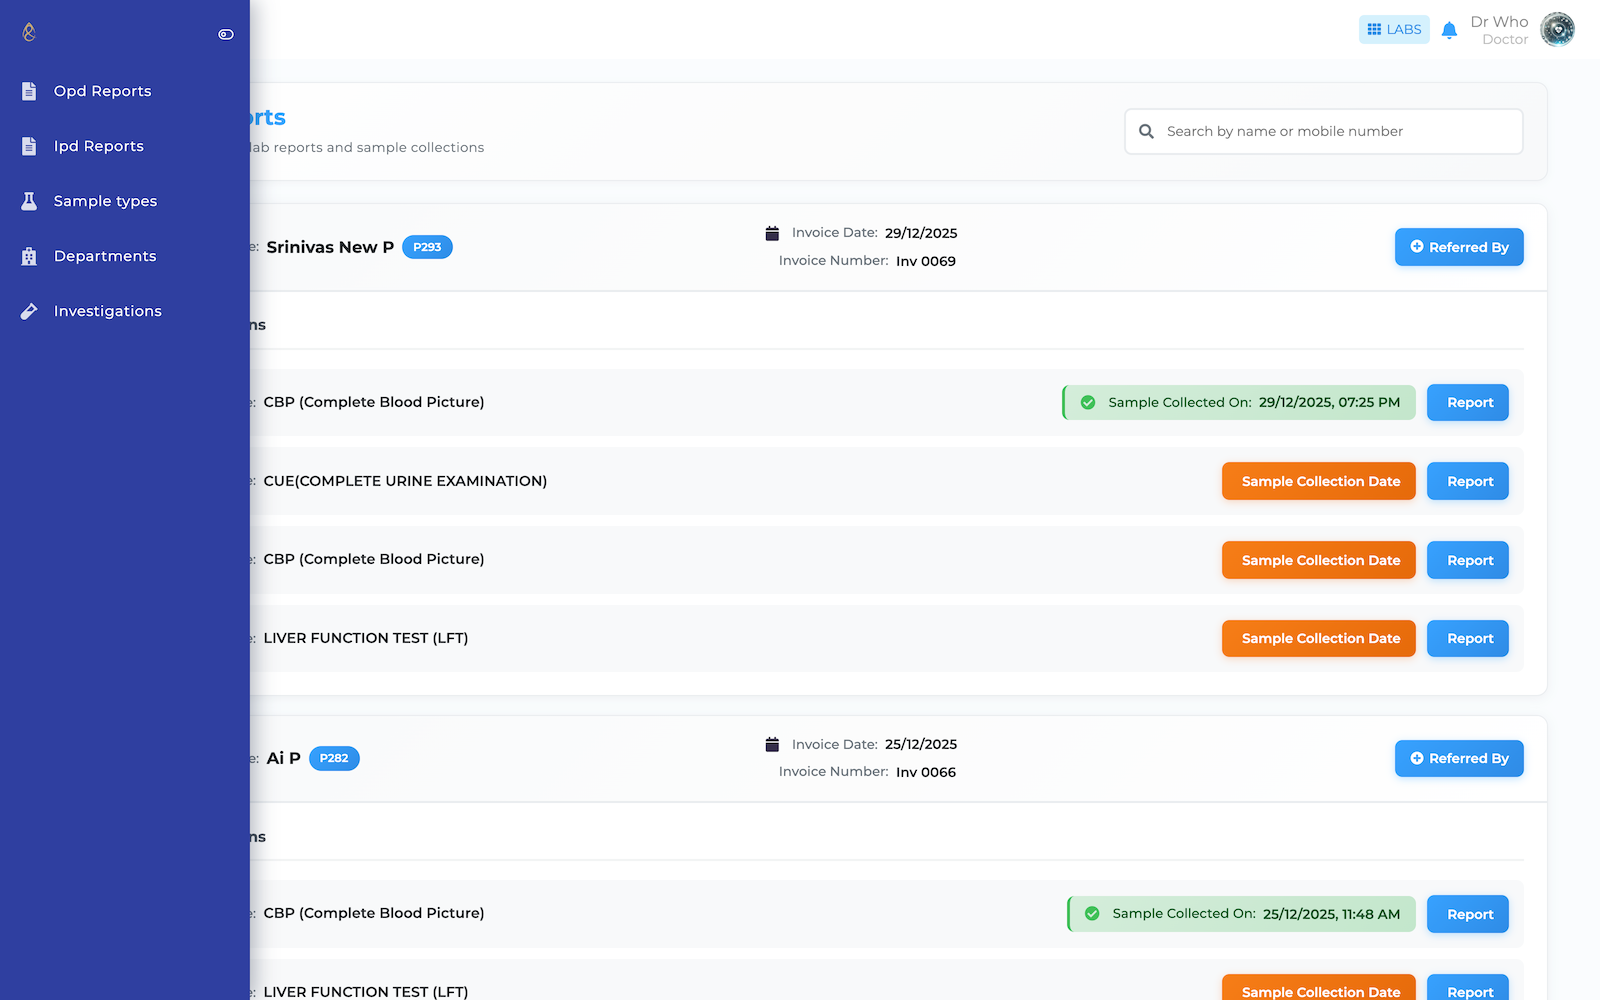Click the Investigations test tube icon
The height and width of the screenshot is (1000, 1600).
(x=29, y=311)
